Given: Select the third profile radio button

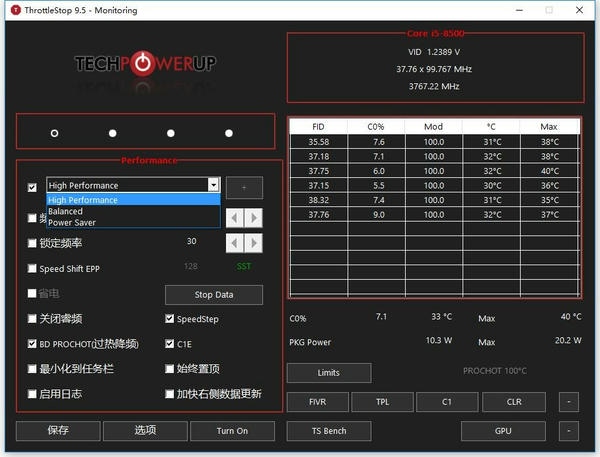Looking at the screenshot, I should point(171,133).
